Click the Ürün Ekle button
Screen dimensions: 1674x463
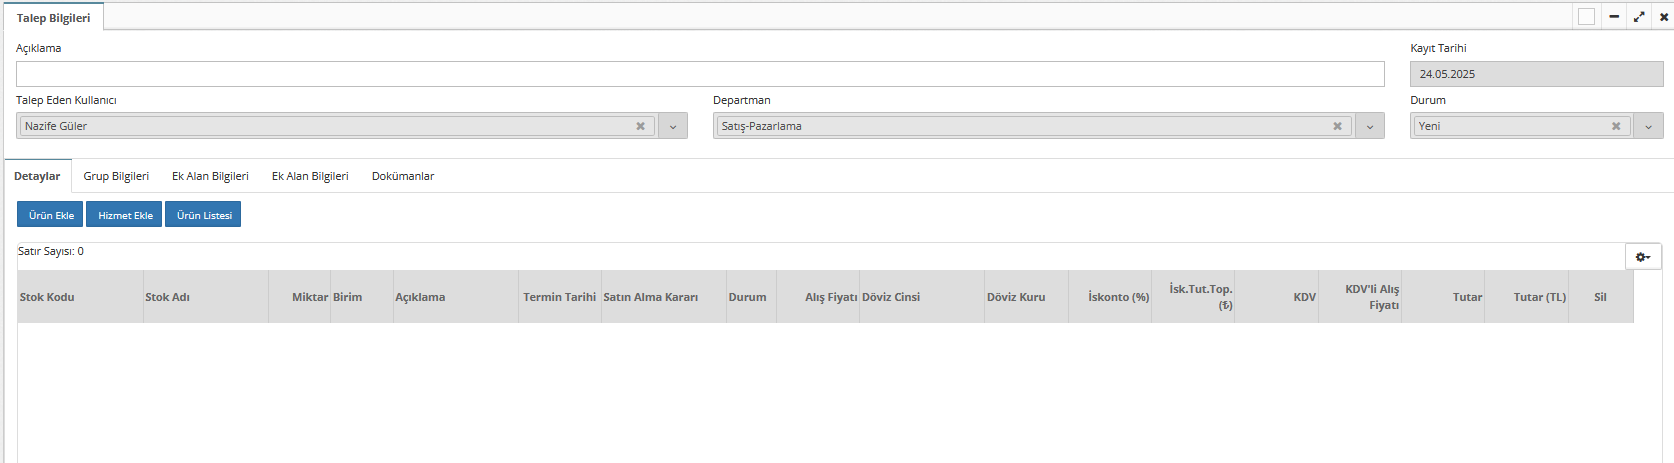[x=50, y=215]
